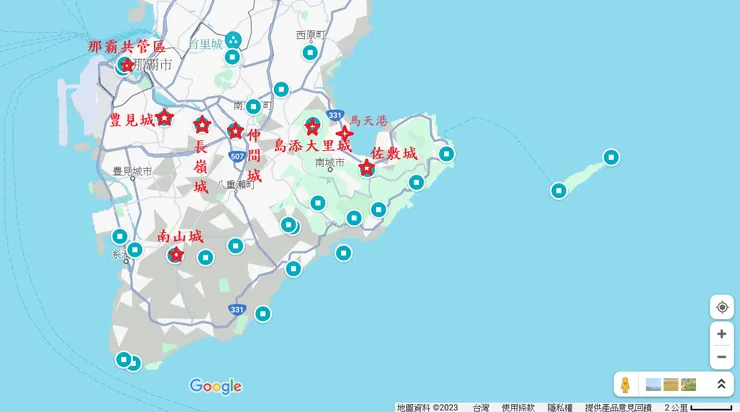
Task: Select the marker on the island's western end
Action: coord(559,191)
